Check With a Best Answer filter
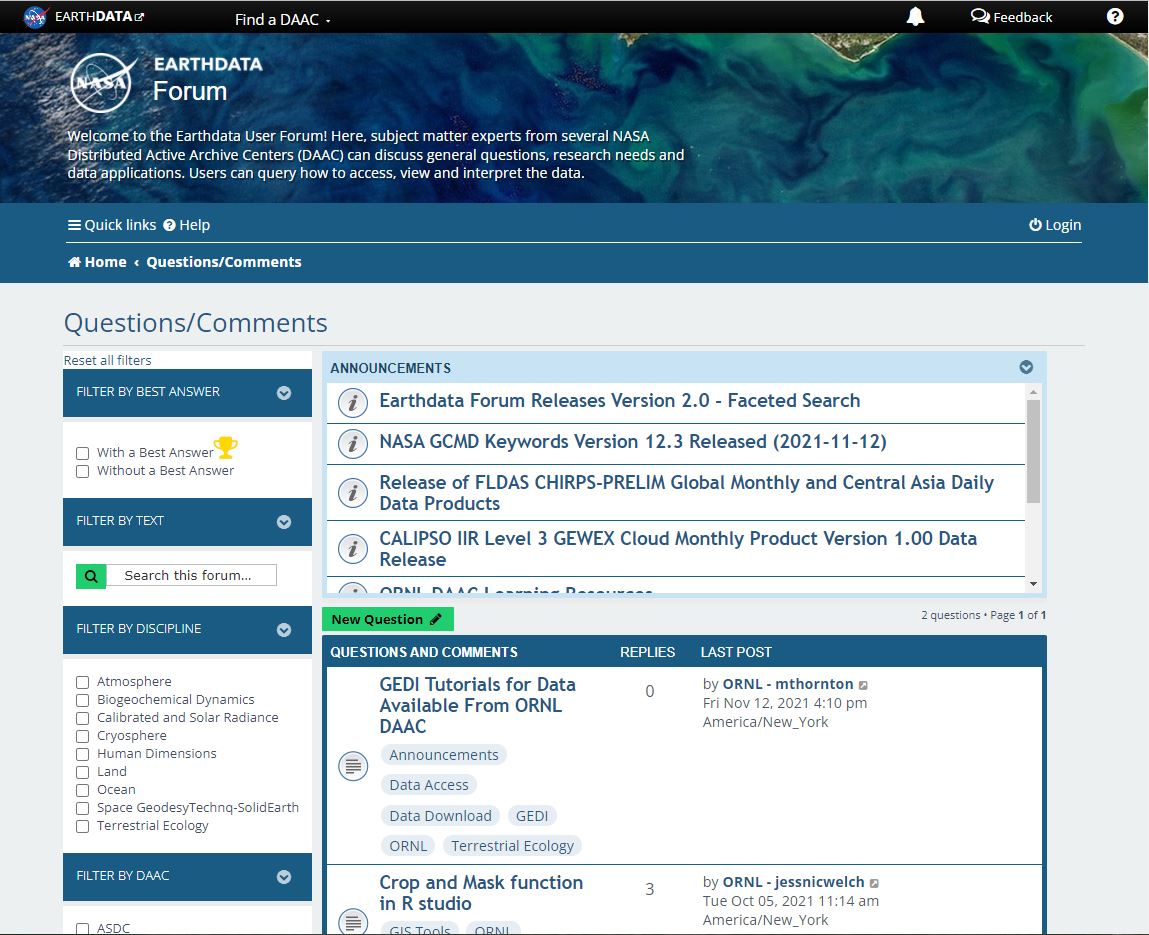Image resolution: width=1149 pixels, height=935 pixels. [83, 454]
